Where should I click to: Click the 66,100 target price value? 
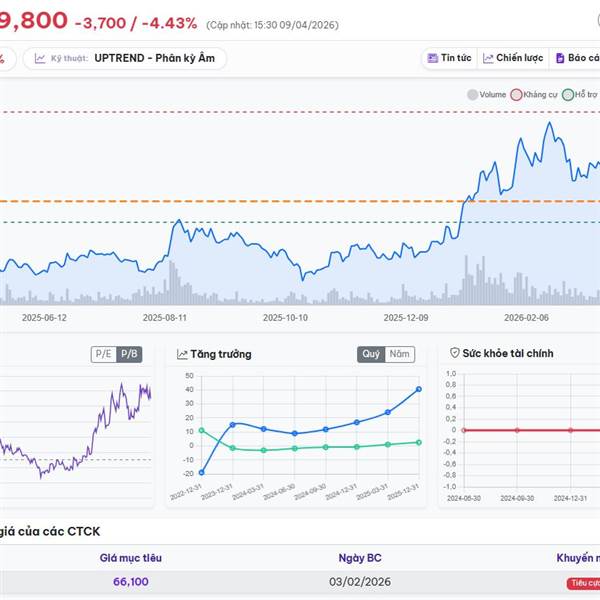point(130,582)
